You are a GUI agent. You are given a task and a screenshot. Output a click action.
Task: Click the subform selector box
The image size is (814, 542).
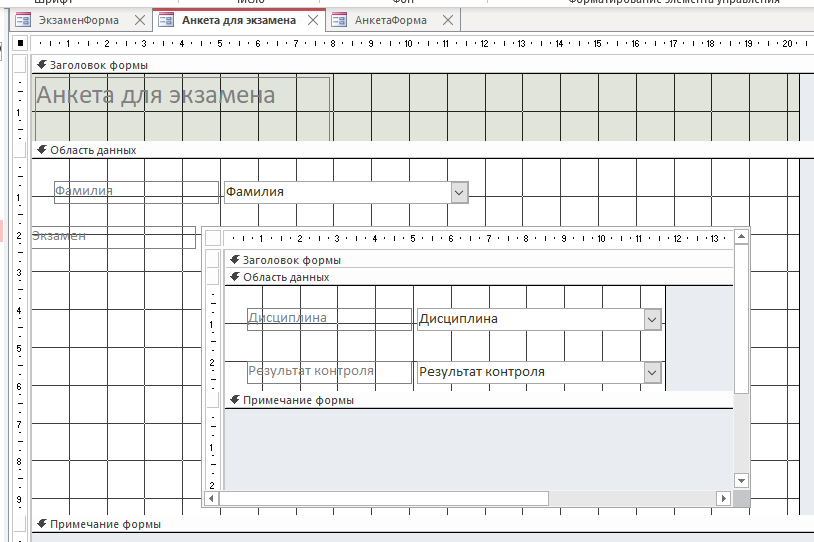213,238
